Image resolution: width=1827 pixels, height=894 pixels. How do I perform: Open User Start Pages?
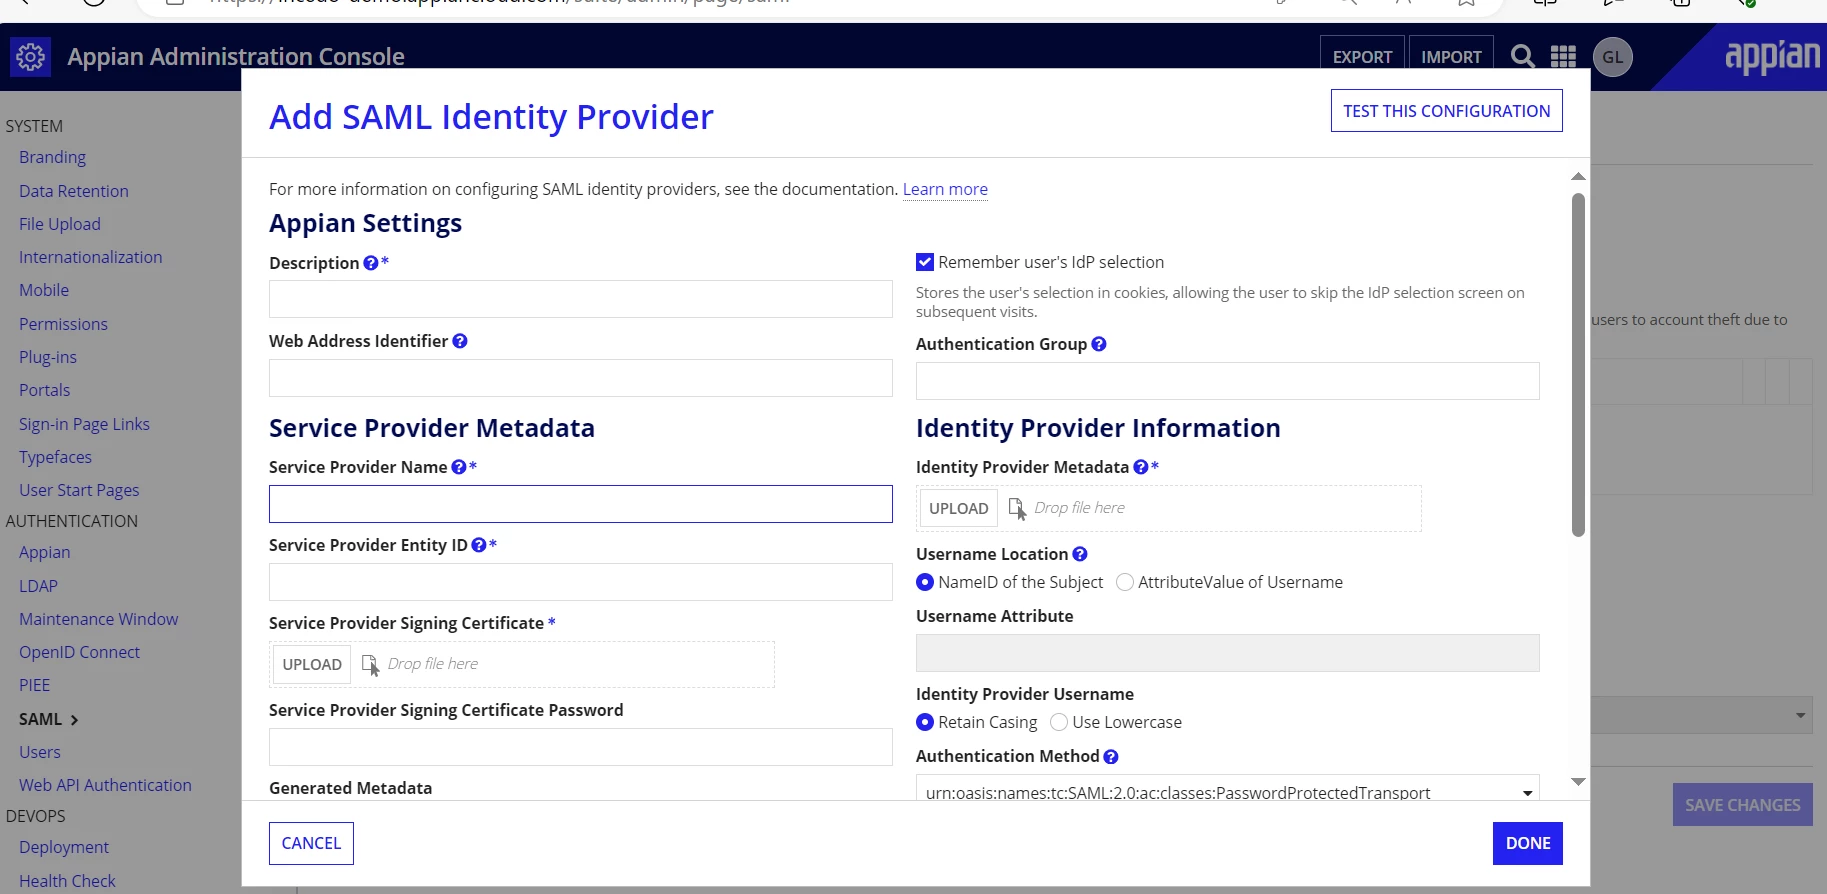[x=79, y=490]
